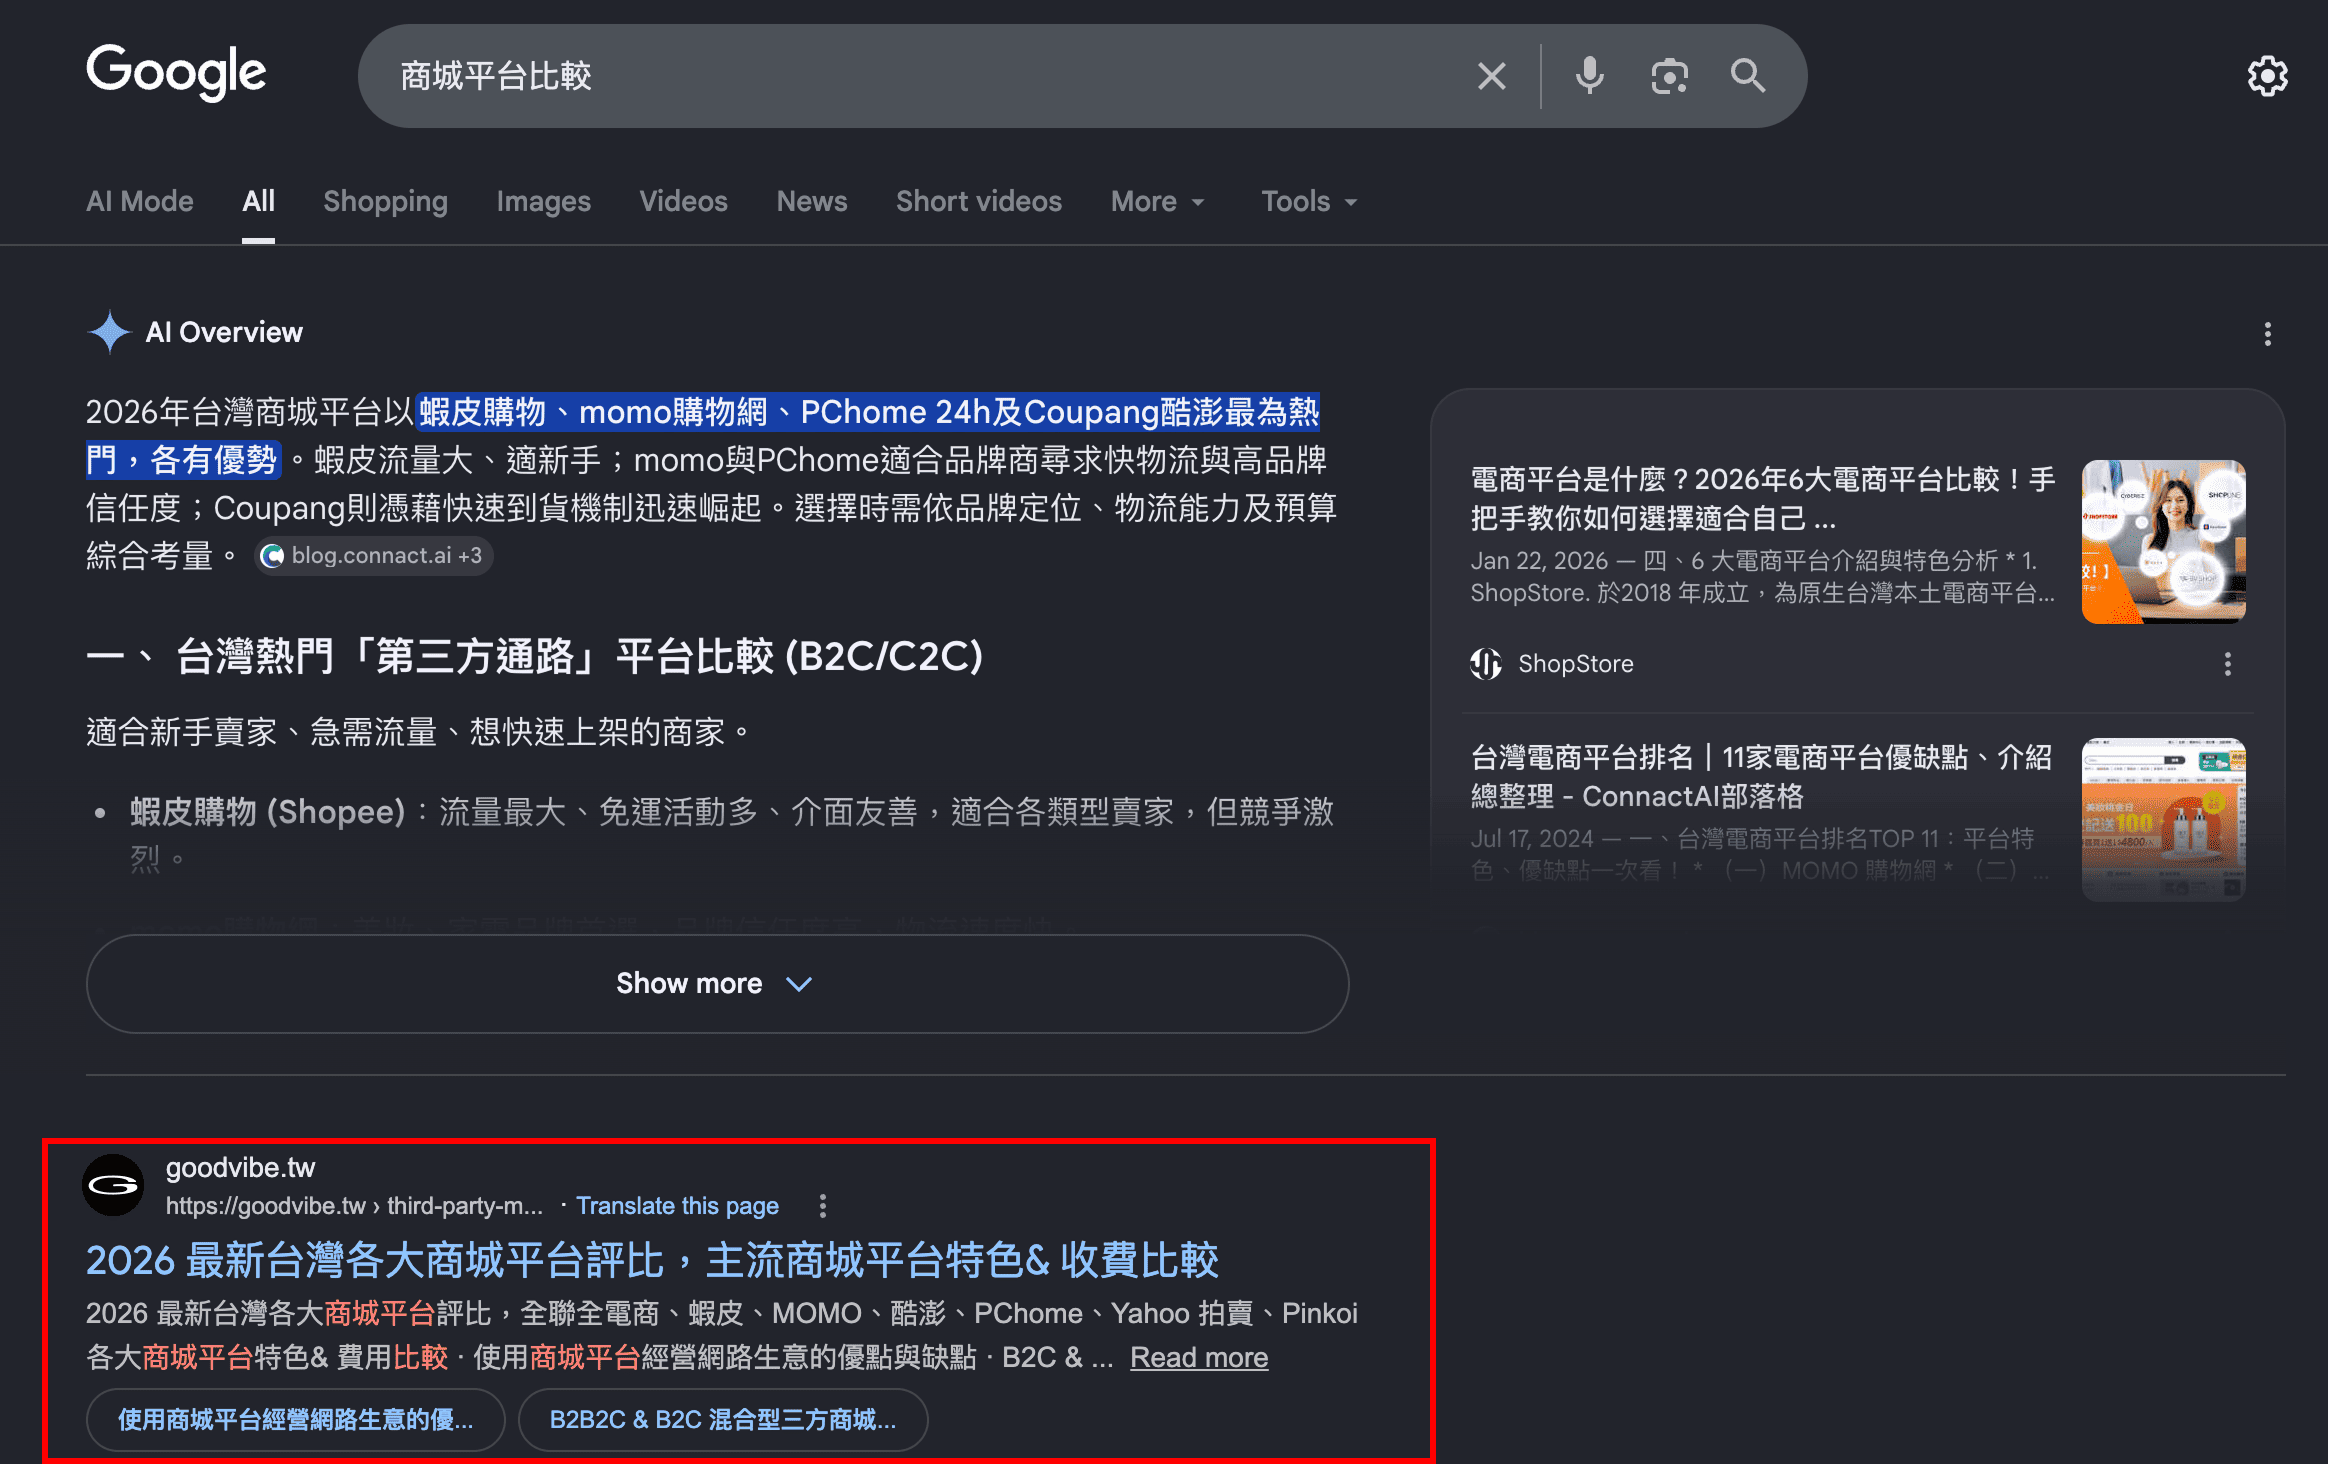Start voice search with the microphone icon

[x=1589, y=76]
